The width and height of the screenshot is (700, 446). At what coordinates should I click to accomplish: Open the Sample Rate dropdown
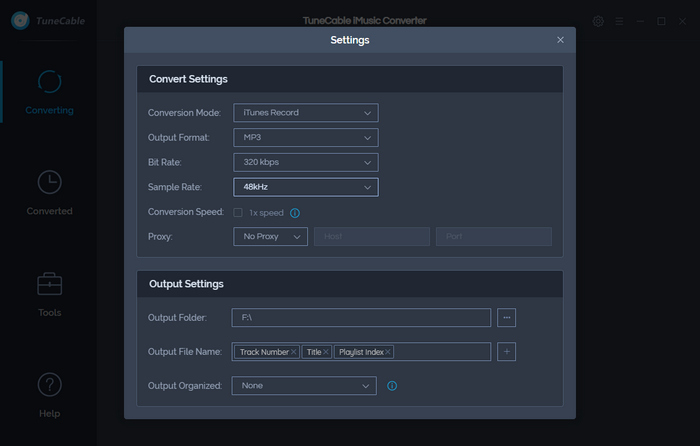(x=306, y=187)
